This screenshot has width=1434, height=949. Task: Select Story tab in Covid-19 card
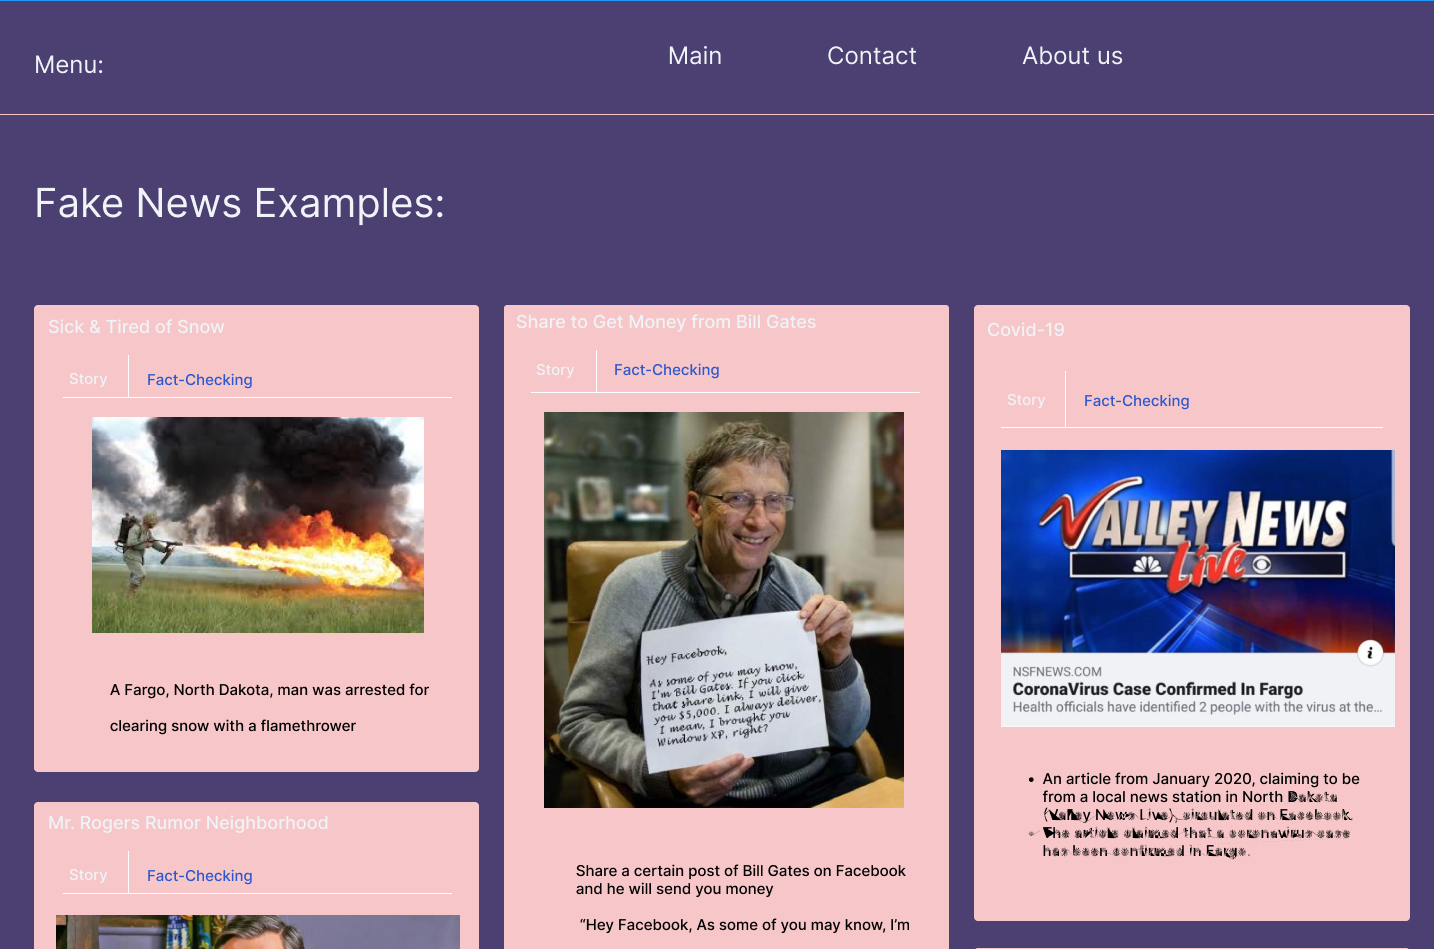[1026, 400]
